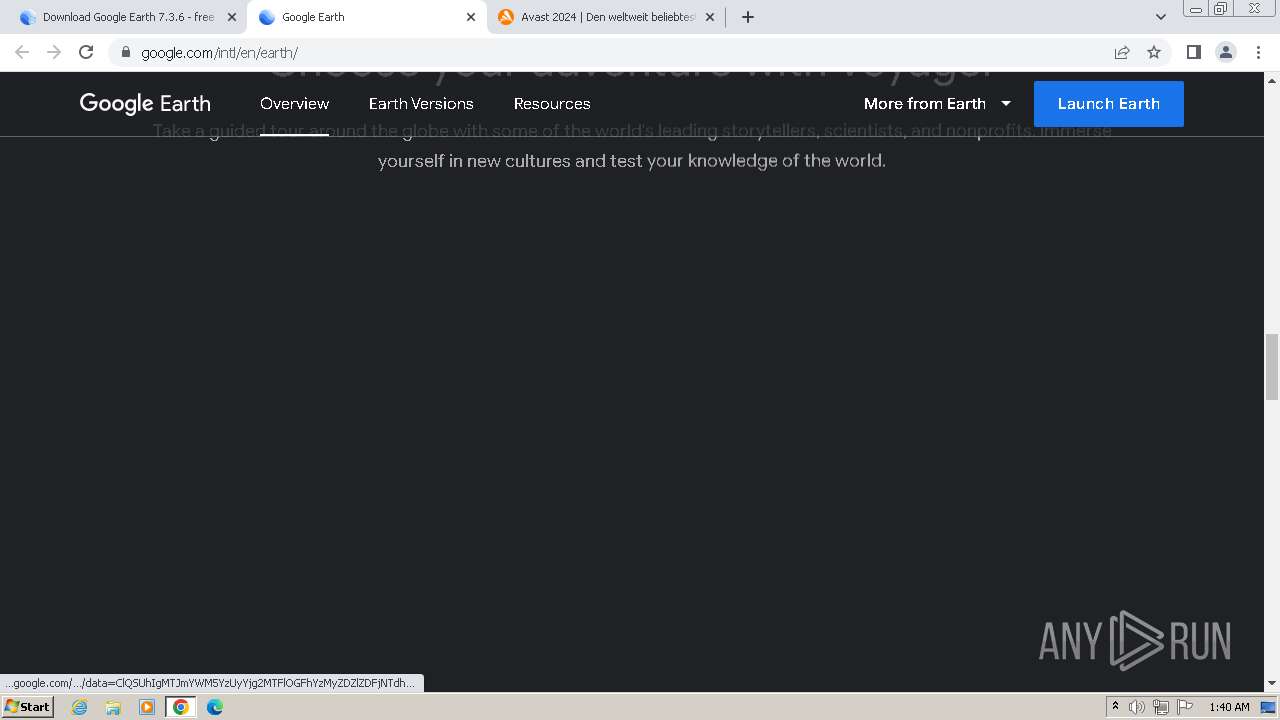Open the Overview nav item
This screenshot has height=720, width=1280.
click(x=294, y=103)
